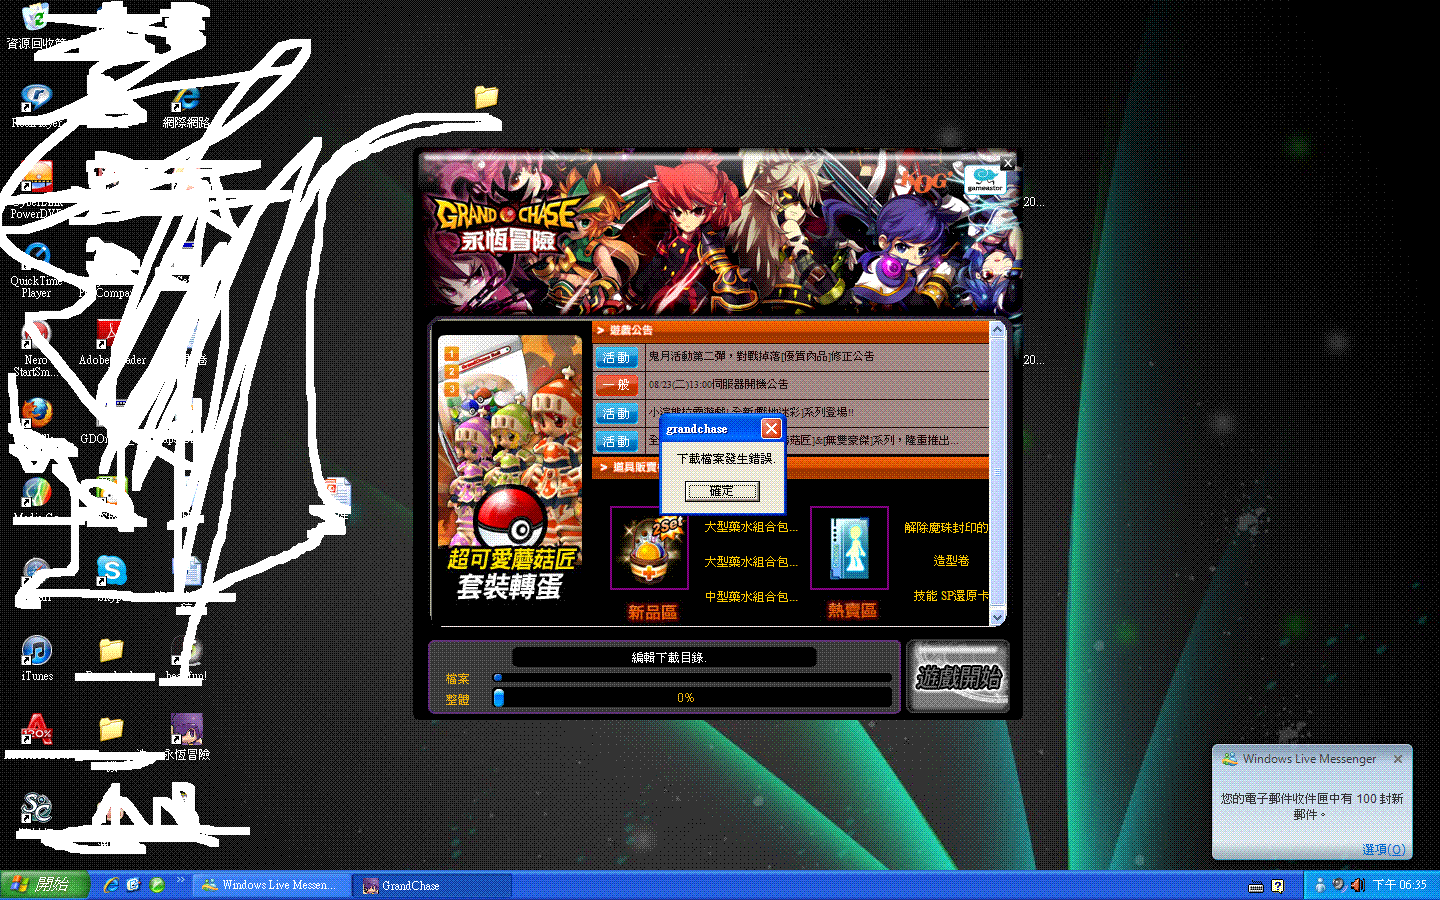This screenshot has width=1440, height=900.
Task: Click Outlook Express quick launch icon
Action: coord(134,885)
